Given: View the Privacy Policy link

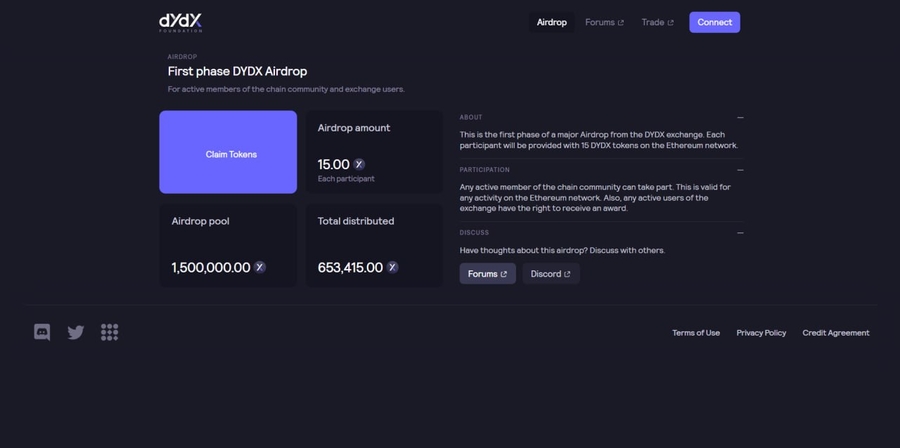Looking at the screenshot, I should point(761,333).
